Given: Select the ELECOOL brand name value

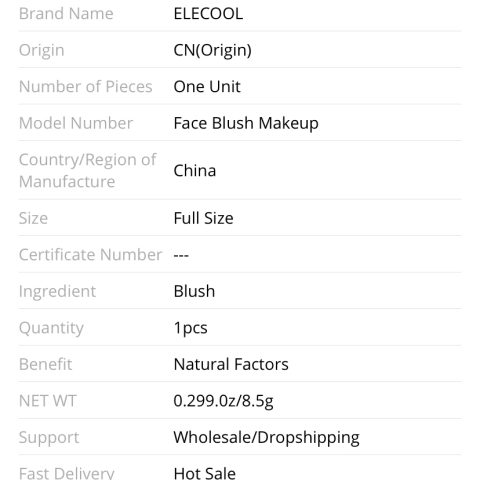Looking at the screenshot, I should (208, 14).
